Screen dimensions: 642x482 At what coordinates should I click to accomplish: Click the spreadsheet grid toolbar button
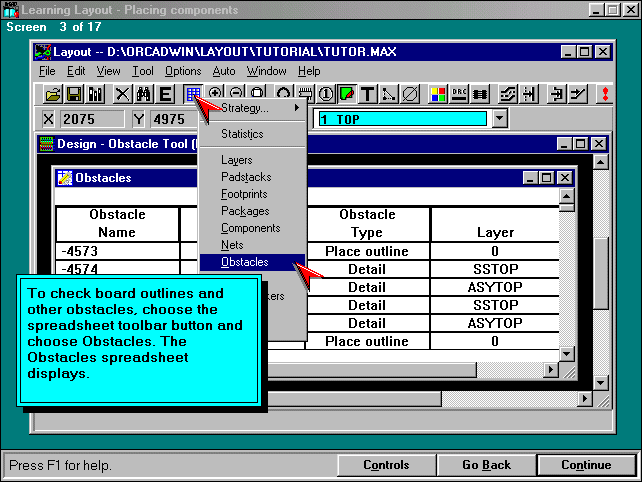[192, 95]
